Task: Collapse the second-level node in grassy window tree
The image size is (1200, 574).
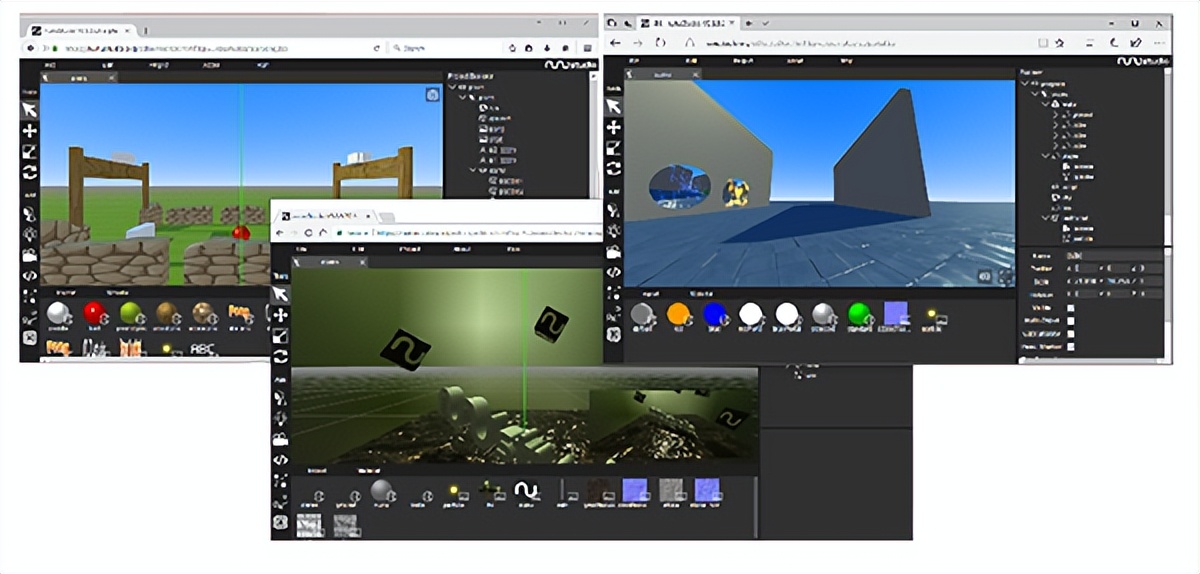Action: click(462, 98)
